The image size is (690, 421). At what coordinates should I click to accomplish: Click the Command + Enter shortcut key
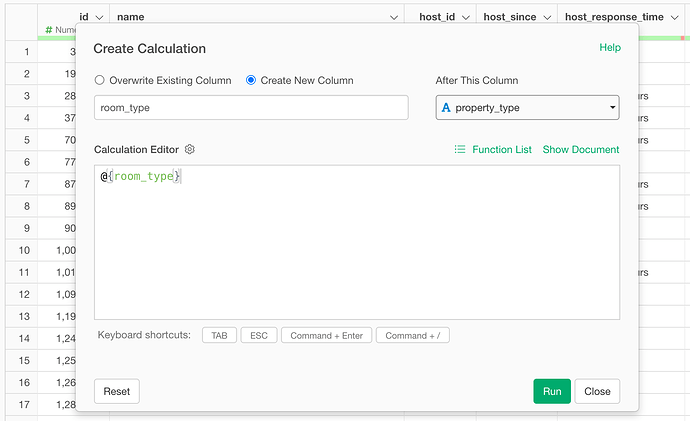pos(325,335)
